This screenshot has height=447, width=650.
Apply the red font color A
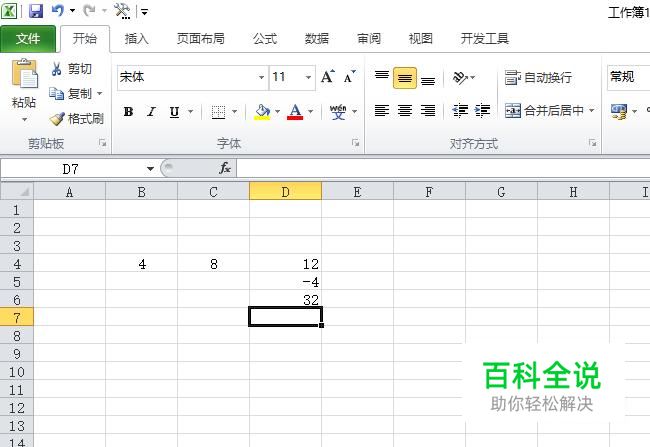[295, 112]
